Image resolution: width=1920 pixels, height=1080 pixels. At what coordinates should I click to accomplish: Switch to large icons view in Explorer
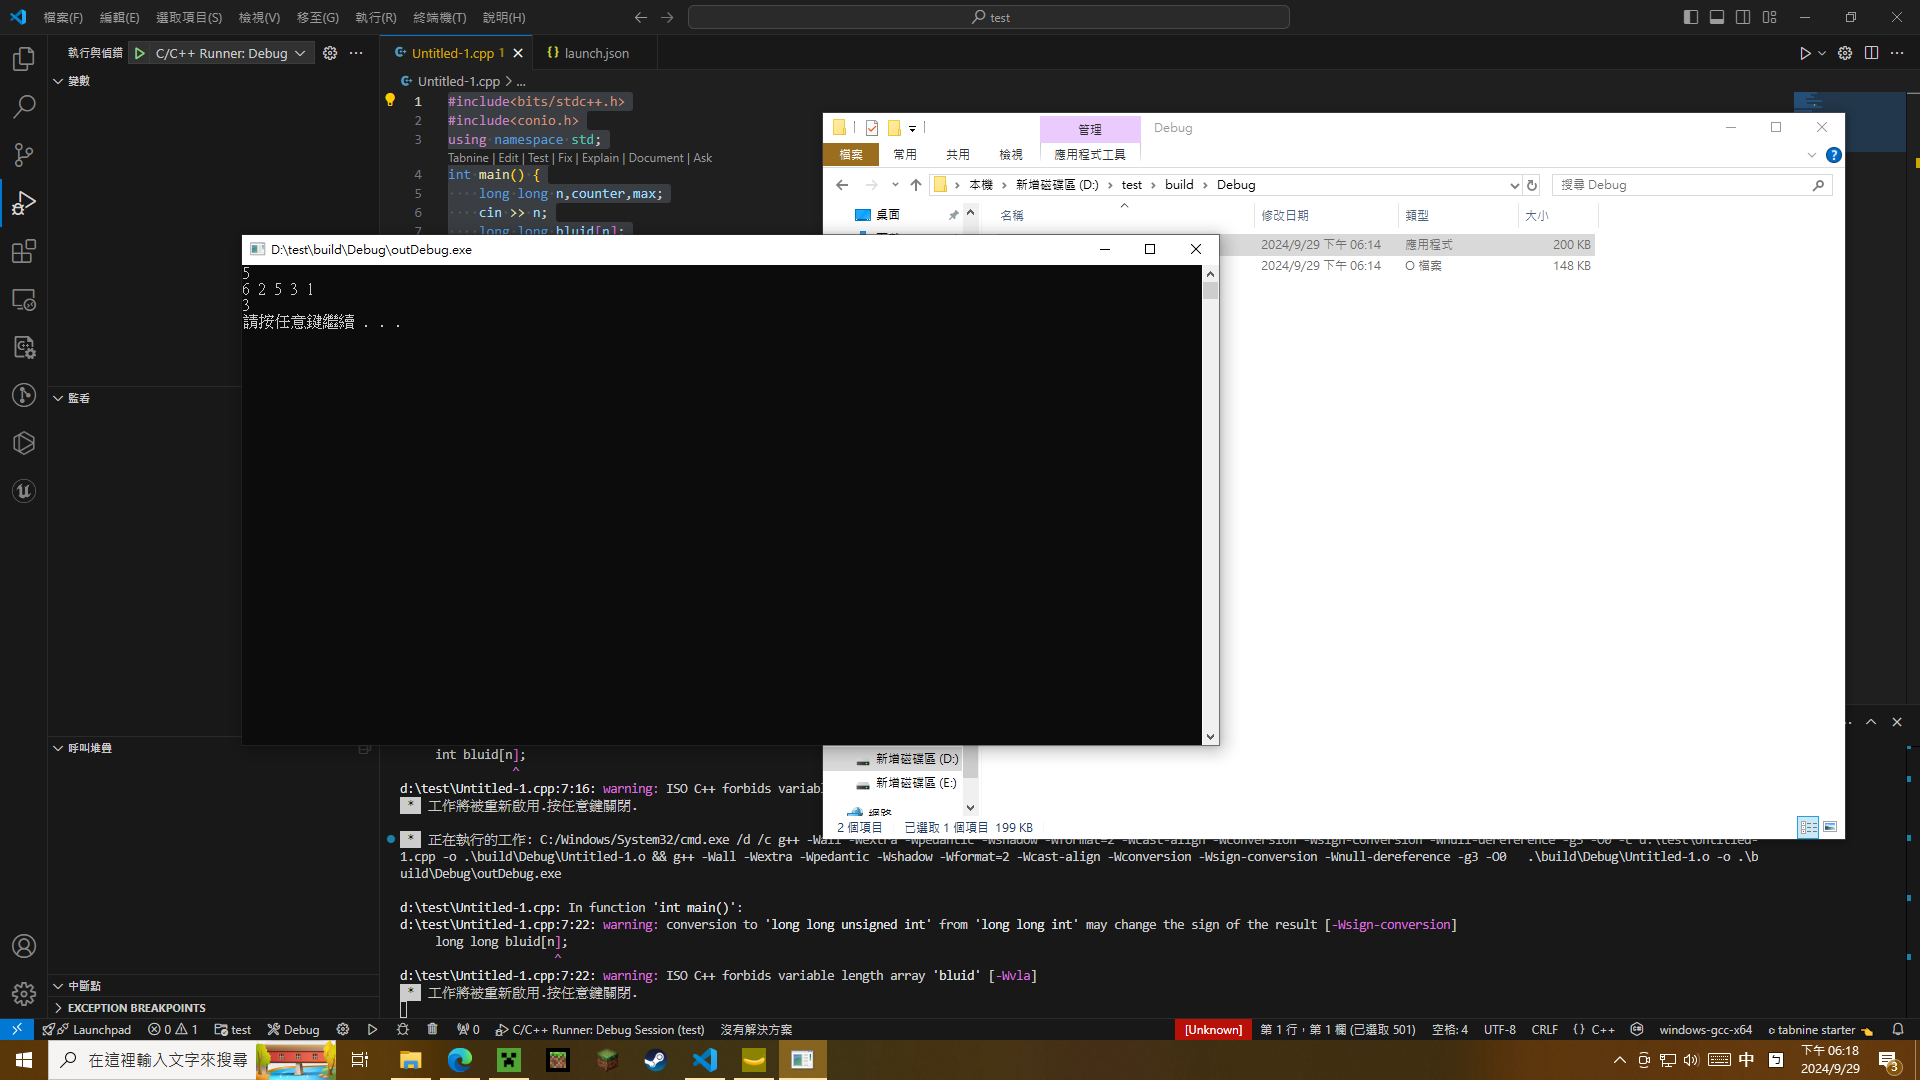1830,827
